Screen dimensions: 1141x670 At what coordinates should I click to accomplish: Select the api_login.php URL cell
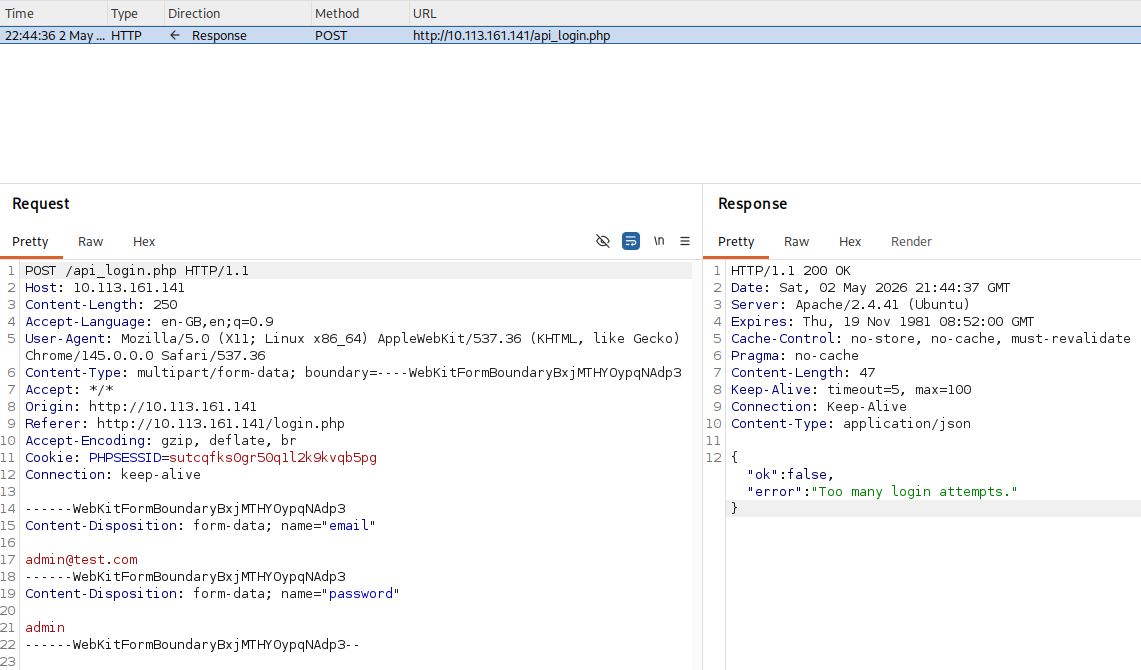coord(512,36)
